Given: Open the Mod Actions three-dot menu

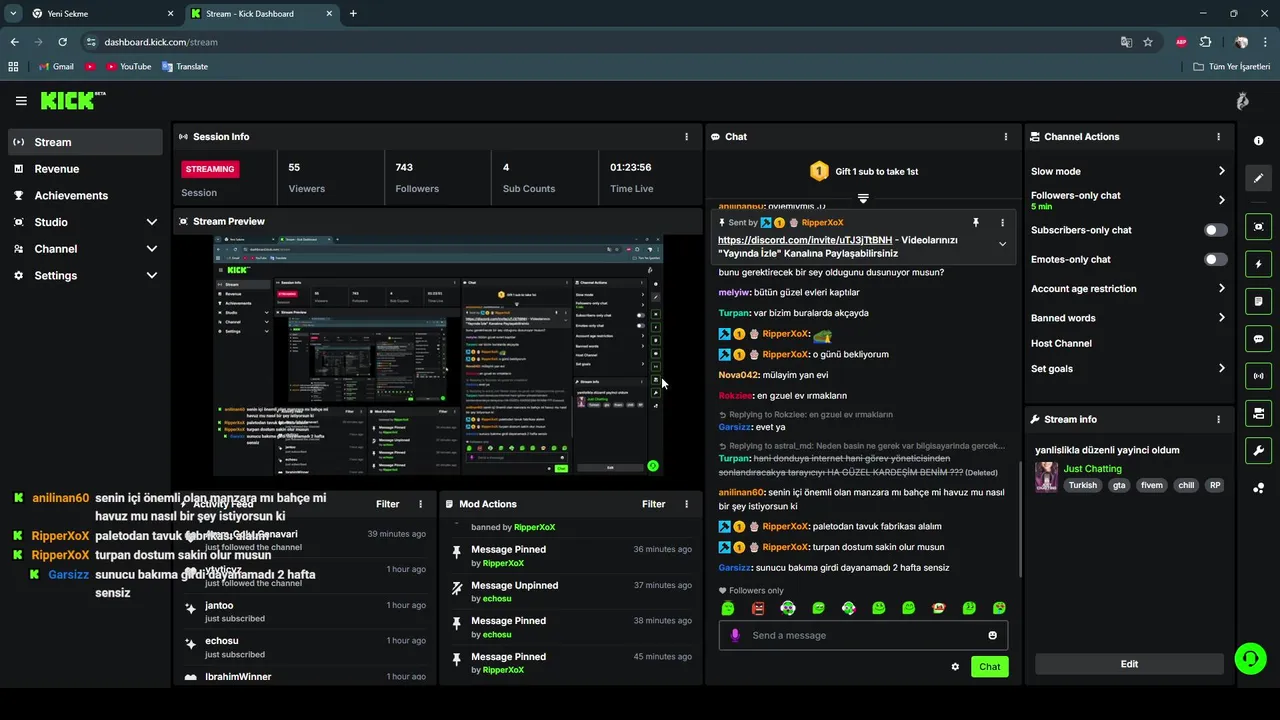Looking at the screenshot, I should click(x=687, y=505).
